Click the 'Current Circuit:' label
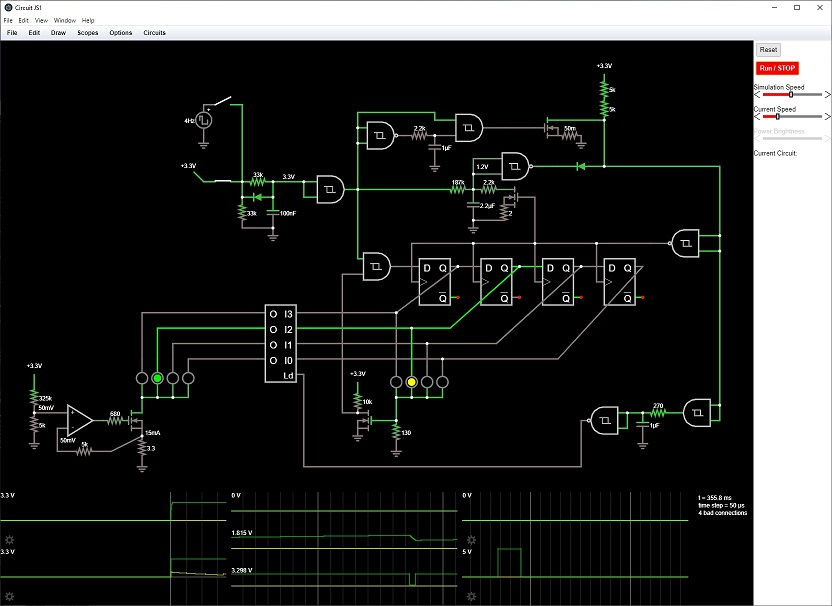 coord(775,153)
